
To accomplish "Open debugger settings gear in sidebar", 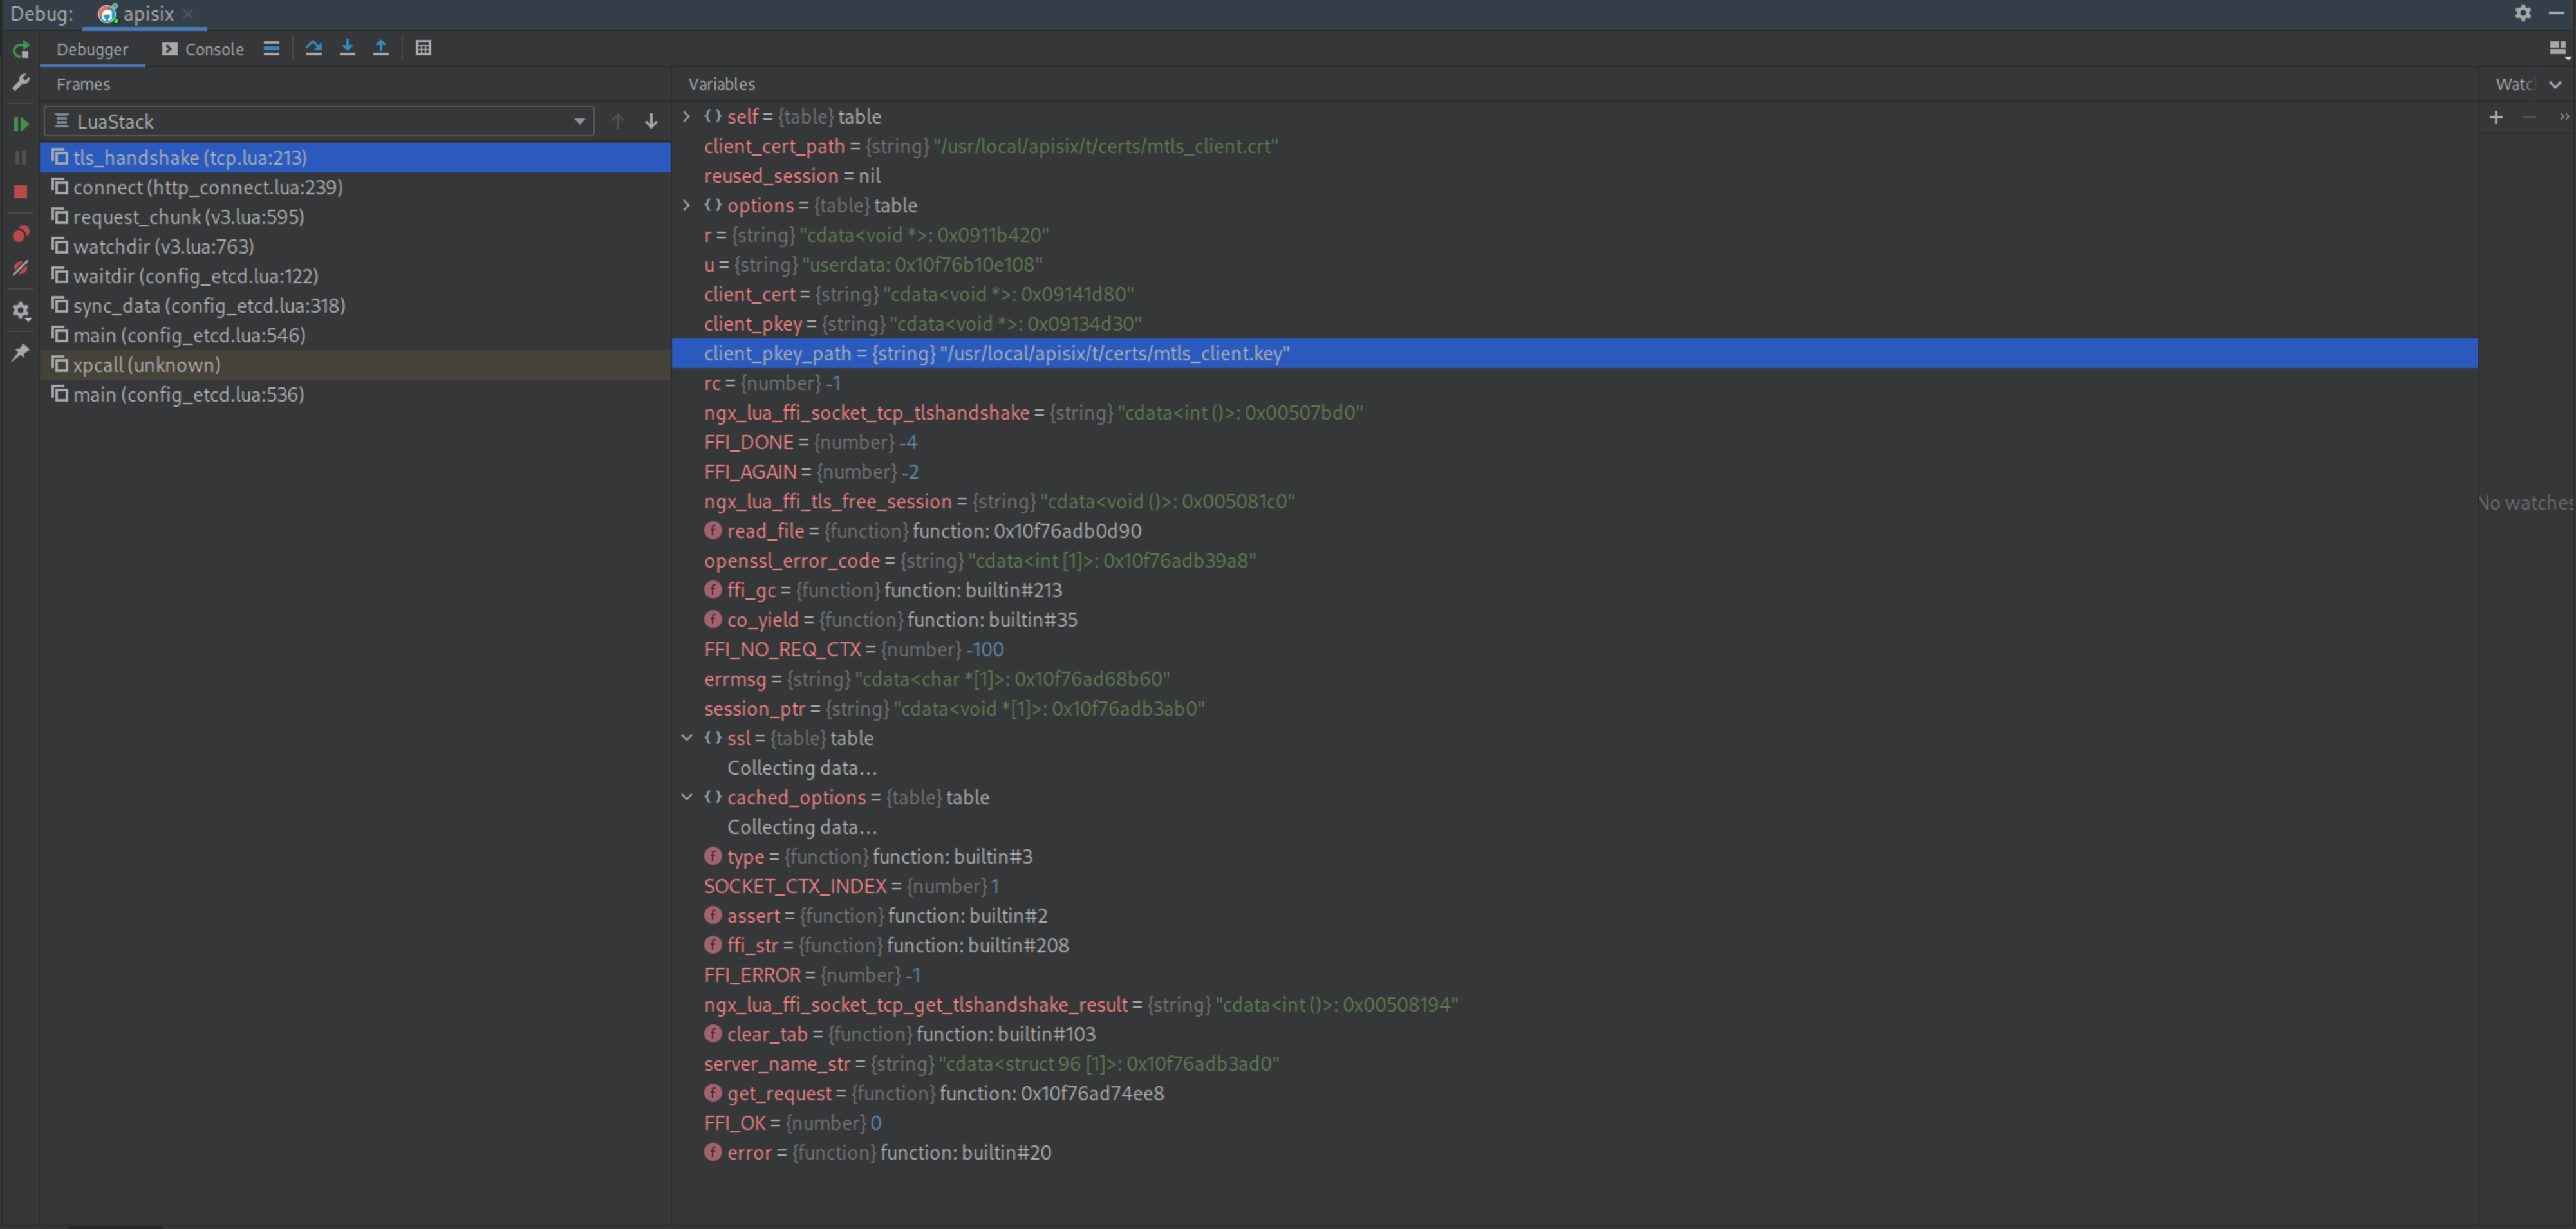I will pos(20,311).
